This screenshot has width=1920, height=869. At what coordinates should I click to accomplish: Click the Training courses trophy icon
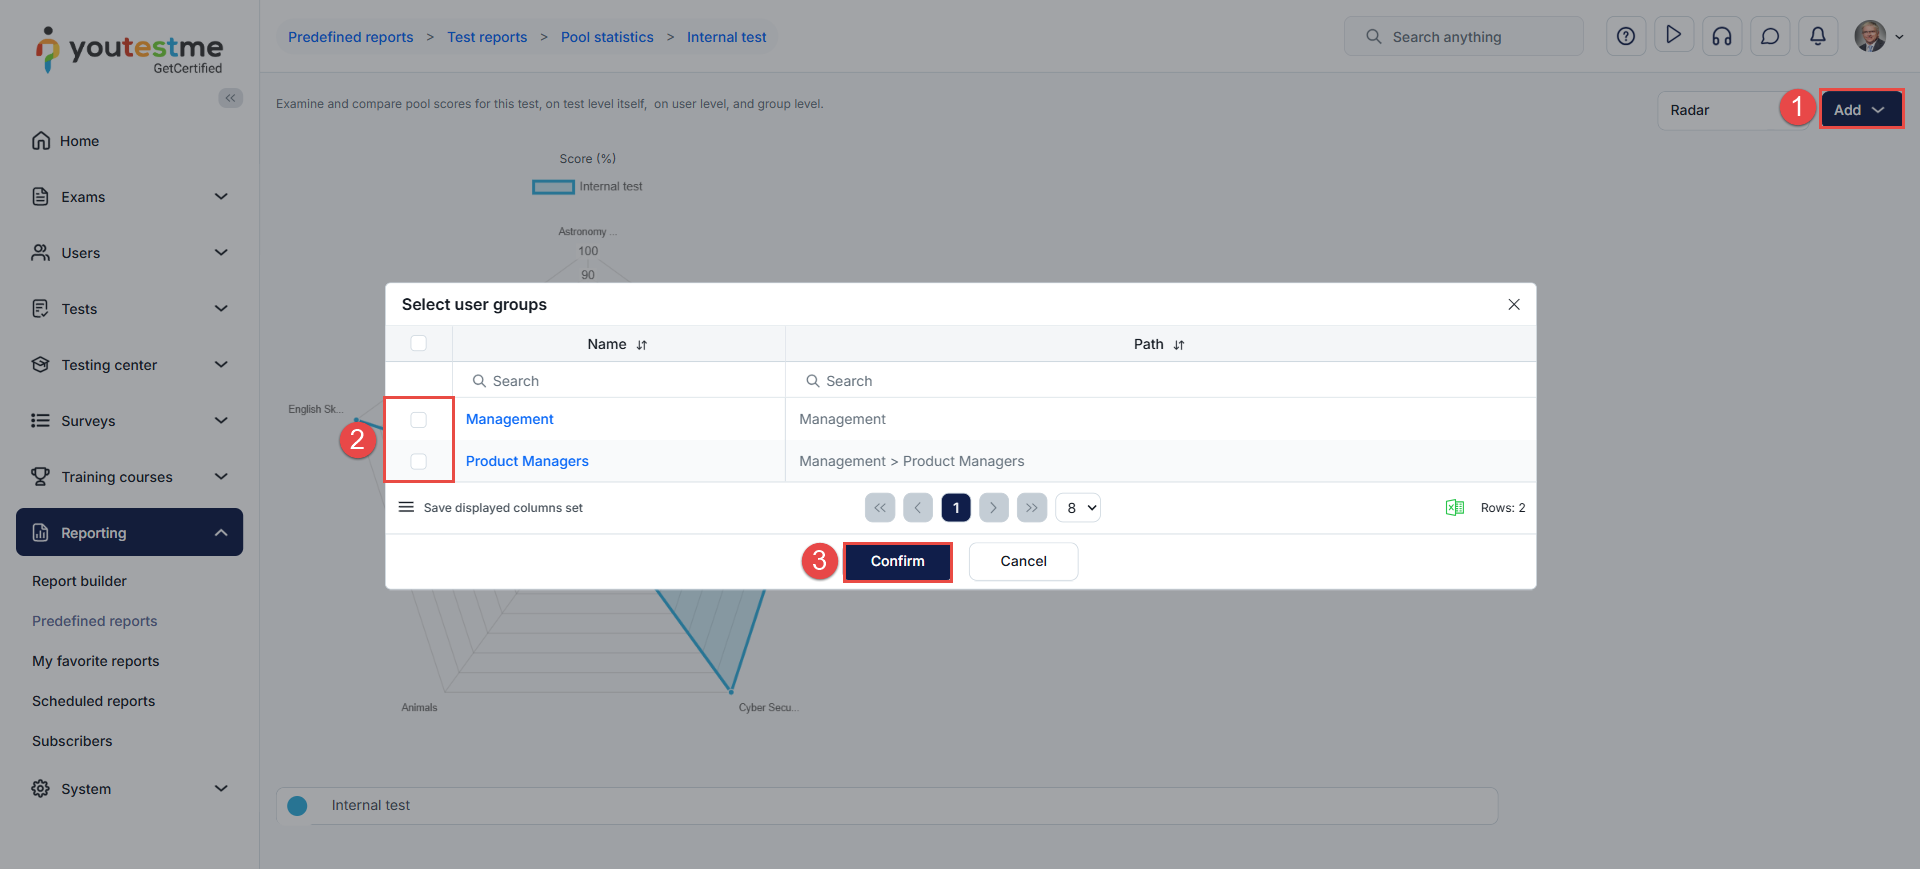[x=41, y=477]
